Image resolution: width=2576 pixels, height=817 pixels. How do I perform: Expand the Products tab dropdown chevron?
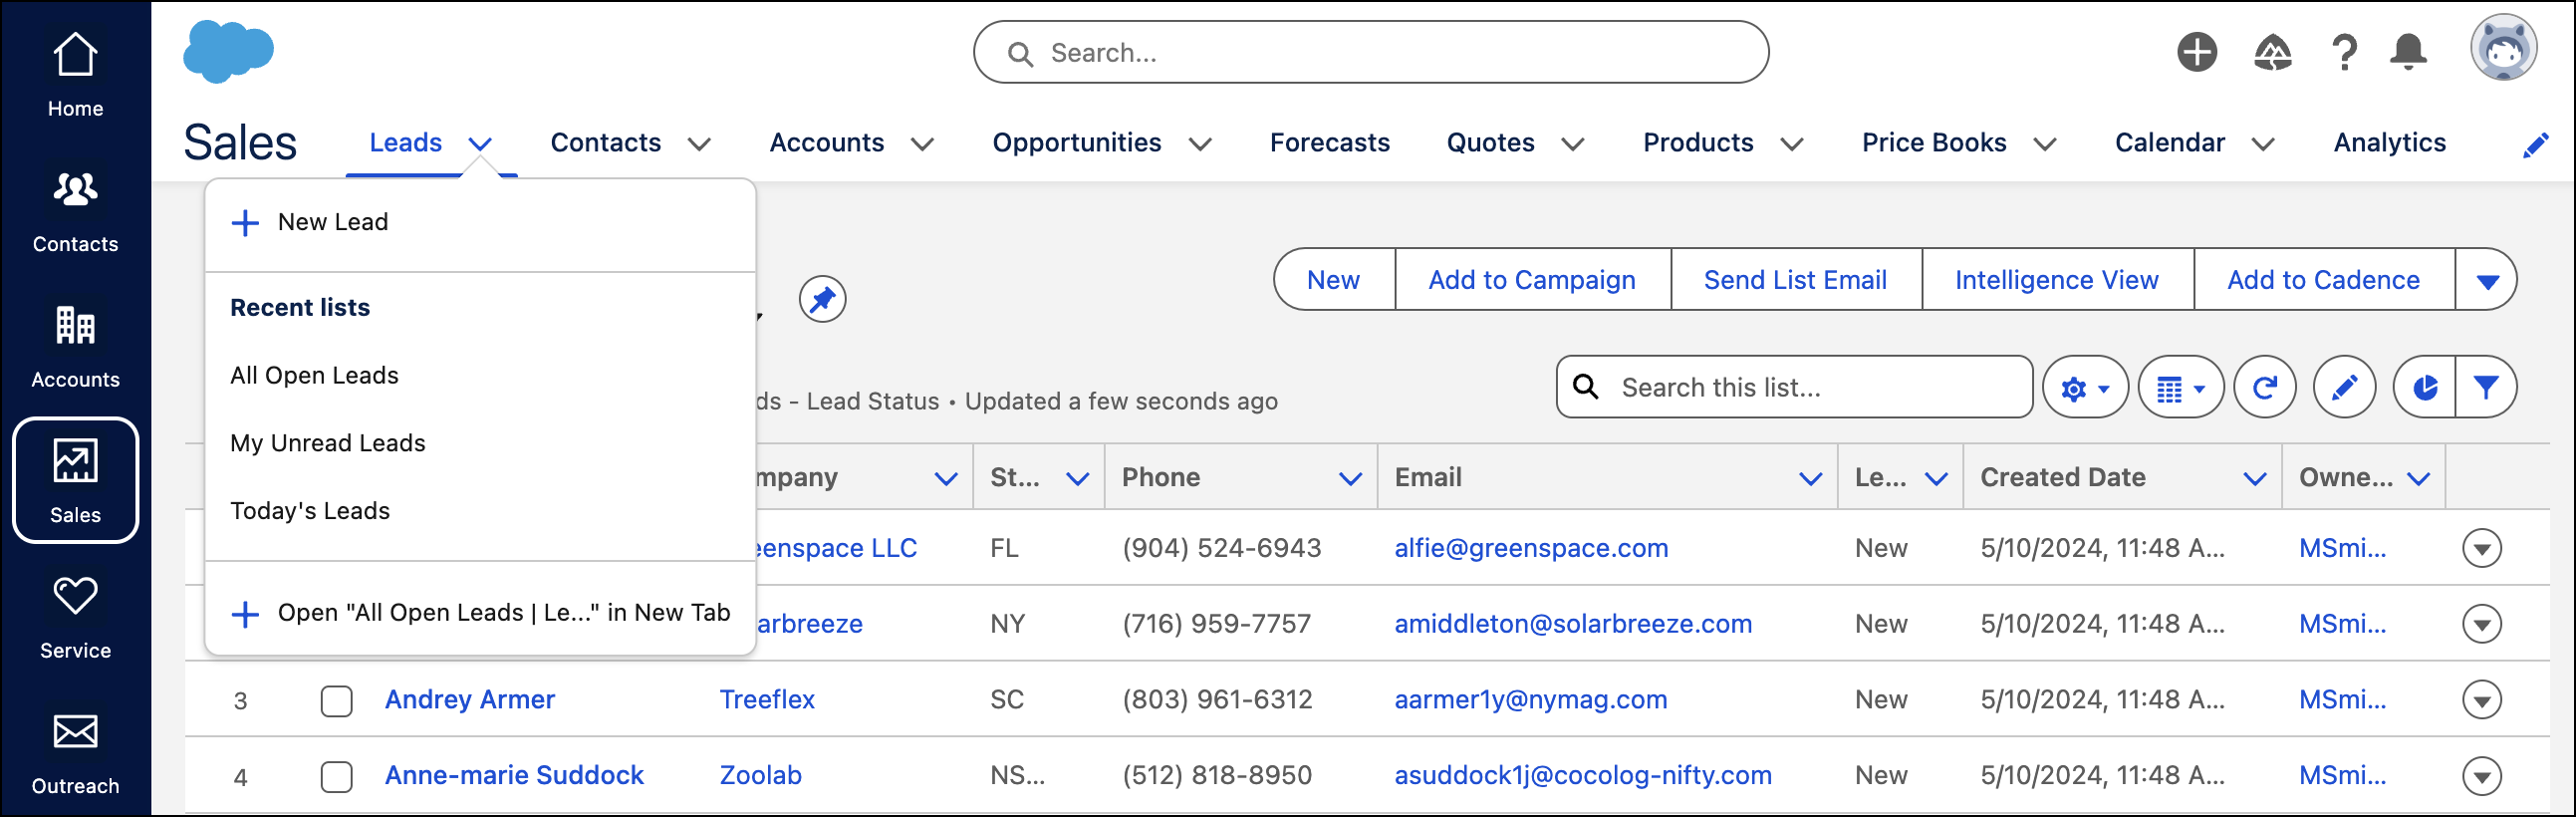(x=1792, y=144)
